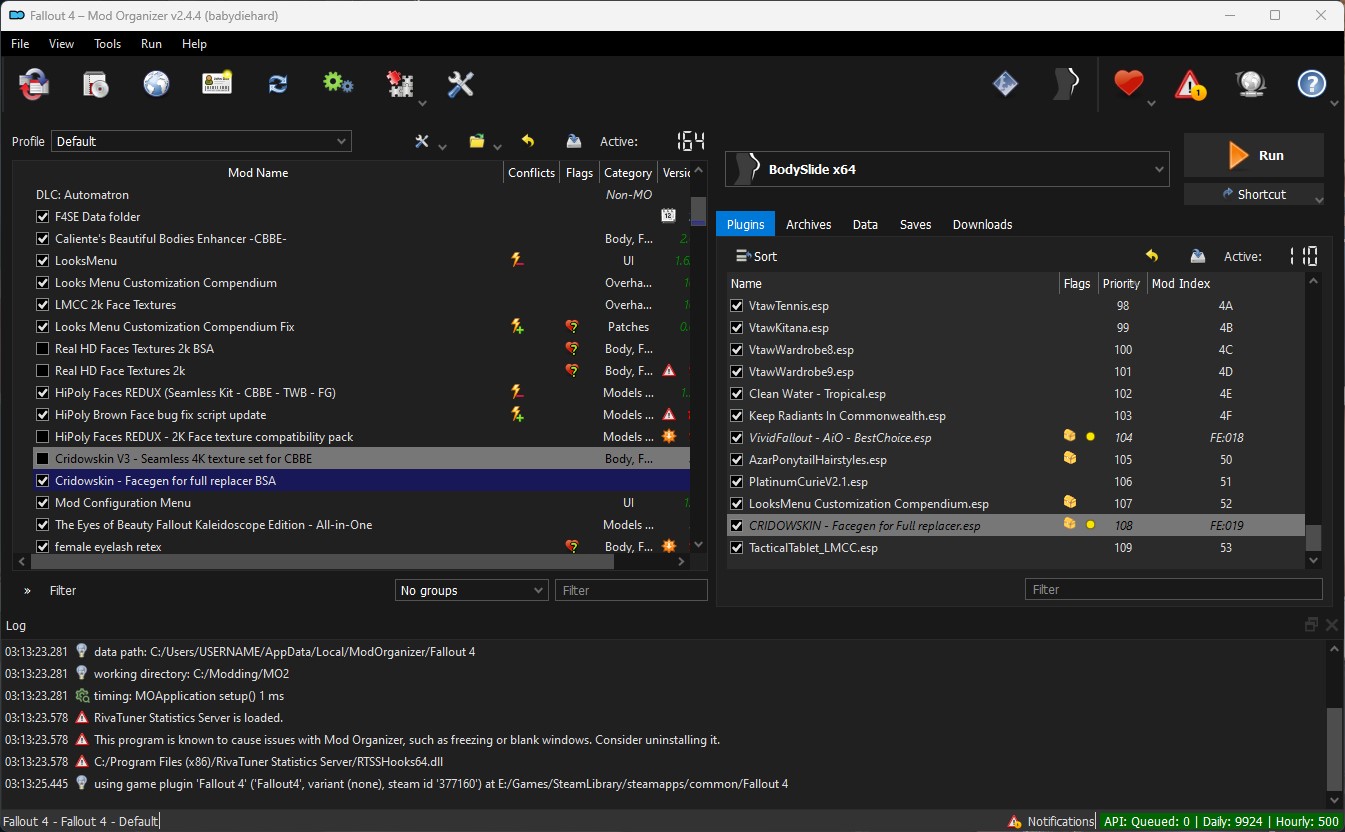Image resolution: width=1345 pixels, height=832 pixels.
Task: Open the folder shortcuts dropdown above mod list
Action: tap(485, 142)
